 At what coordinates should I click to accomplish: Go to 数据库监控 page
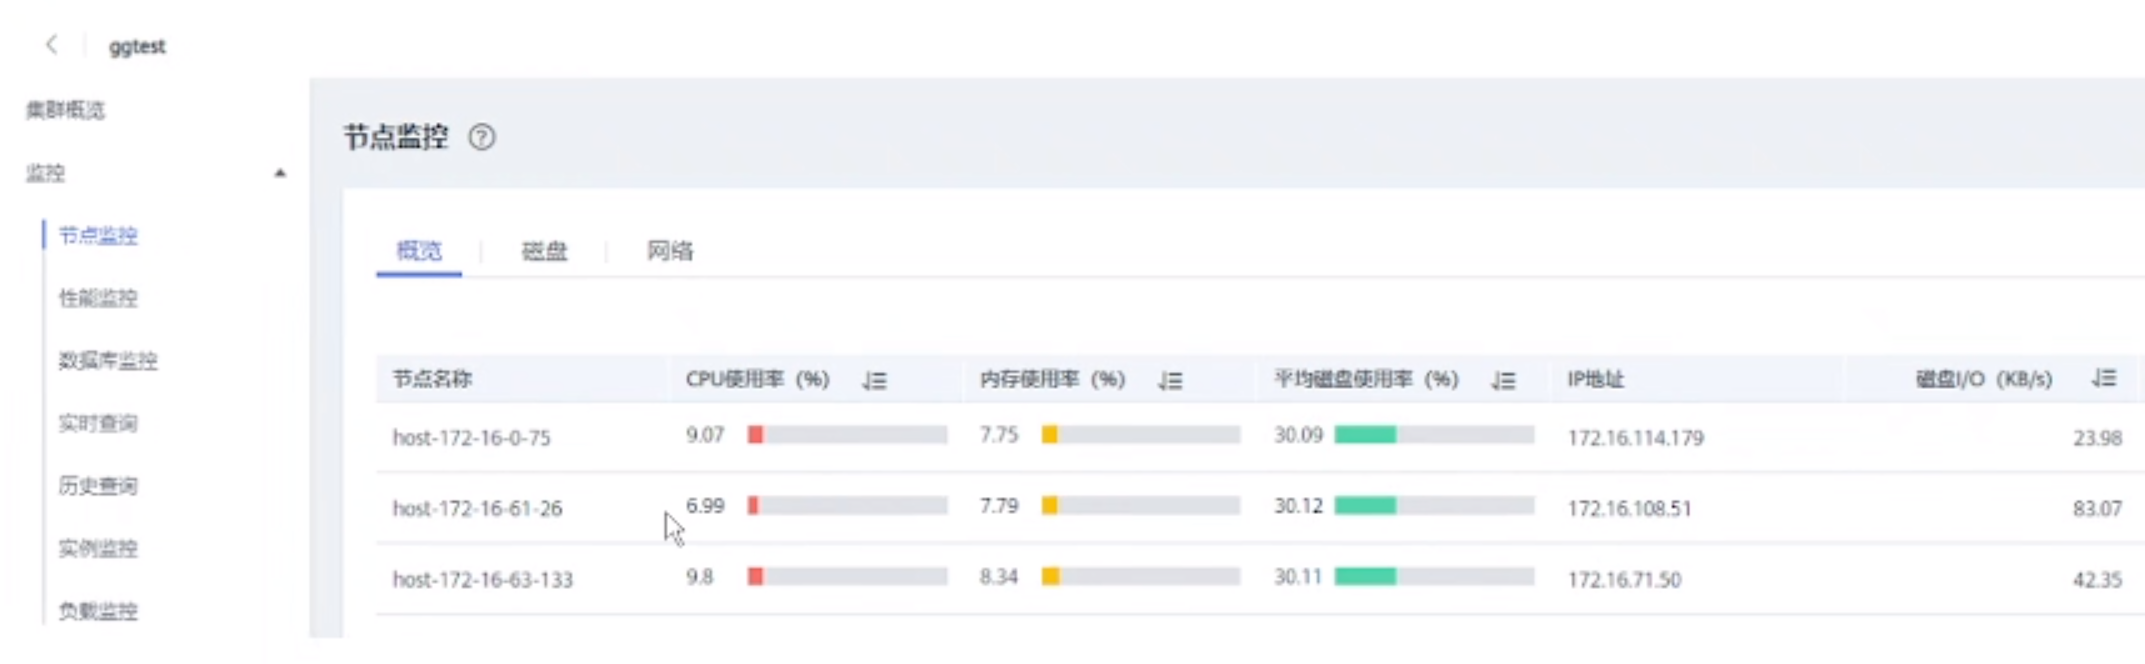108,361
